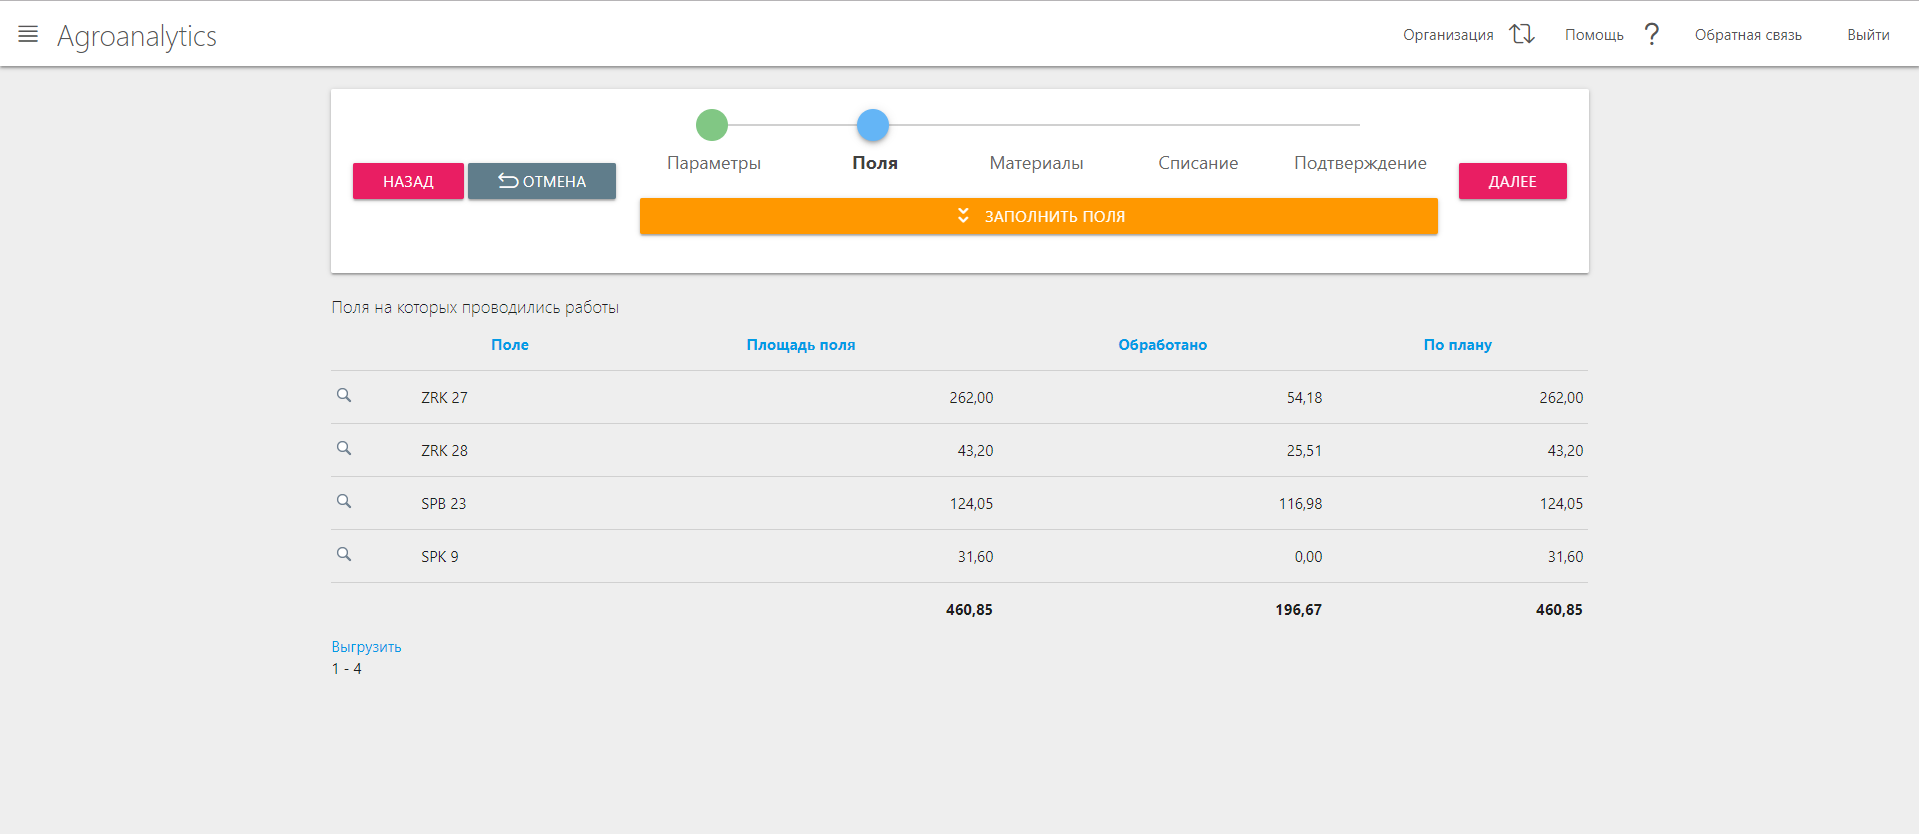Go to the Списание step
This screenshot has height=834, width=1919.
pos(1198,163)
